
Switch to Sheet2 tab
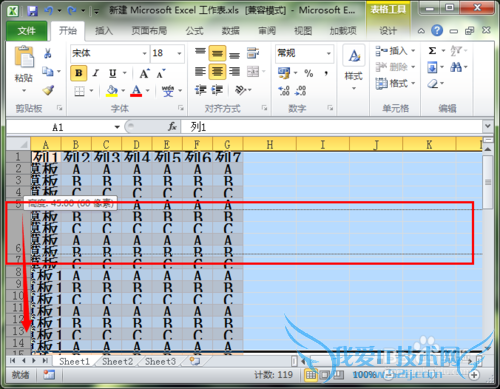point(117,362)
